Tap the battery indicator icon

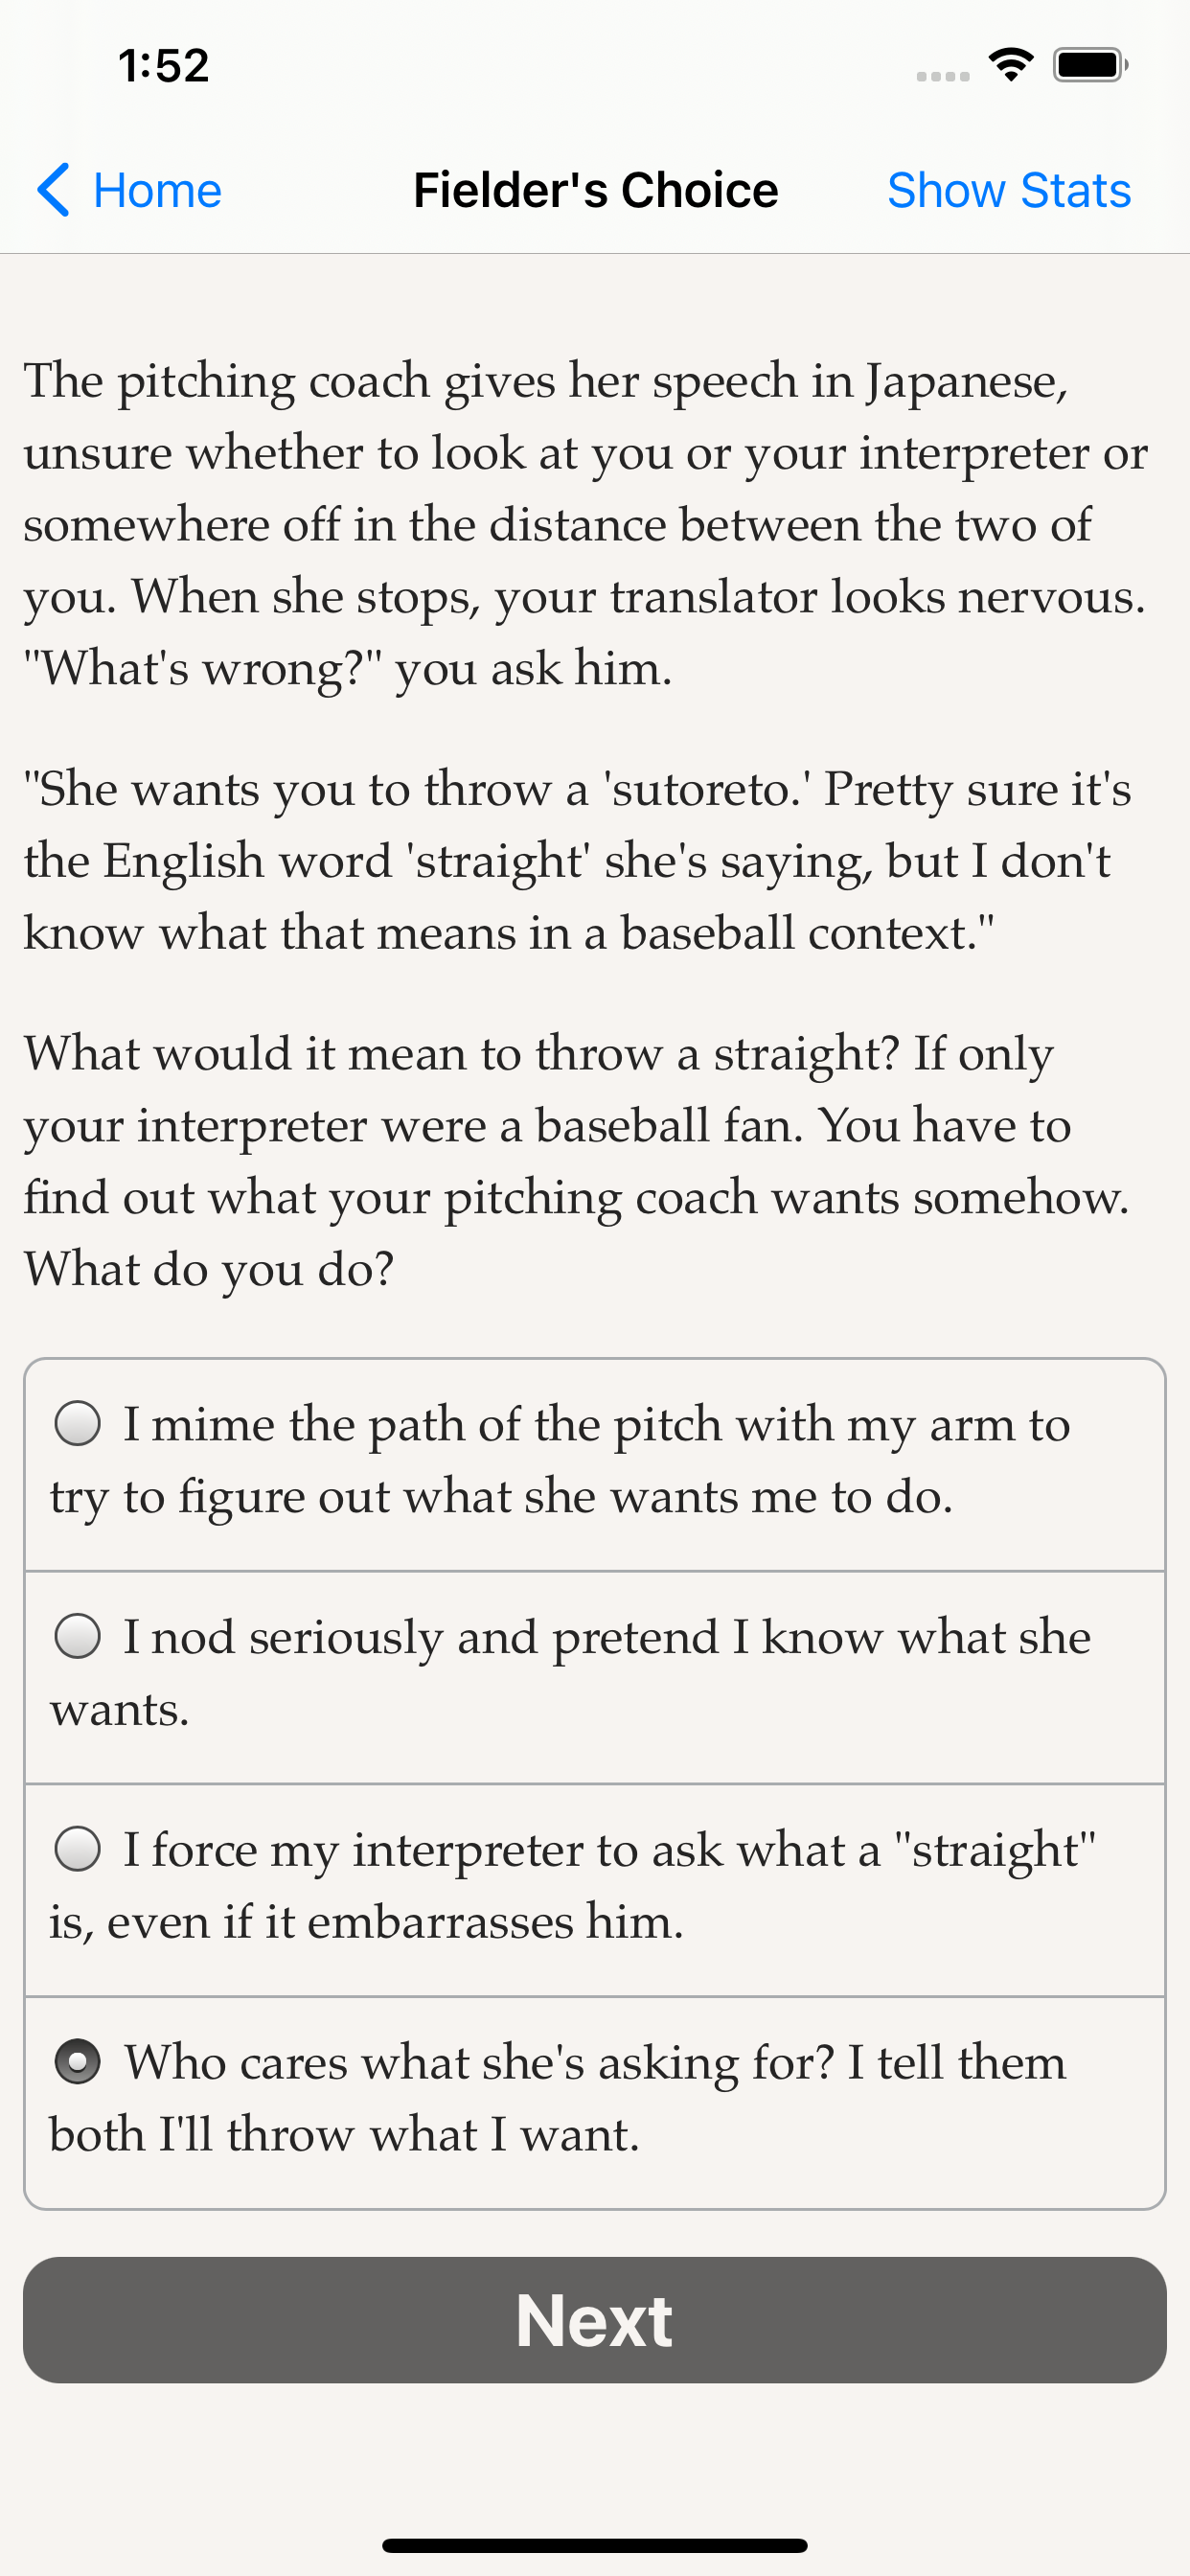1089,65
